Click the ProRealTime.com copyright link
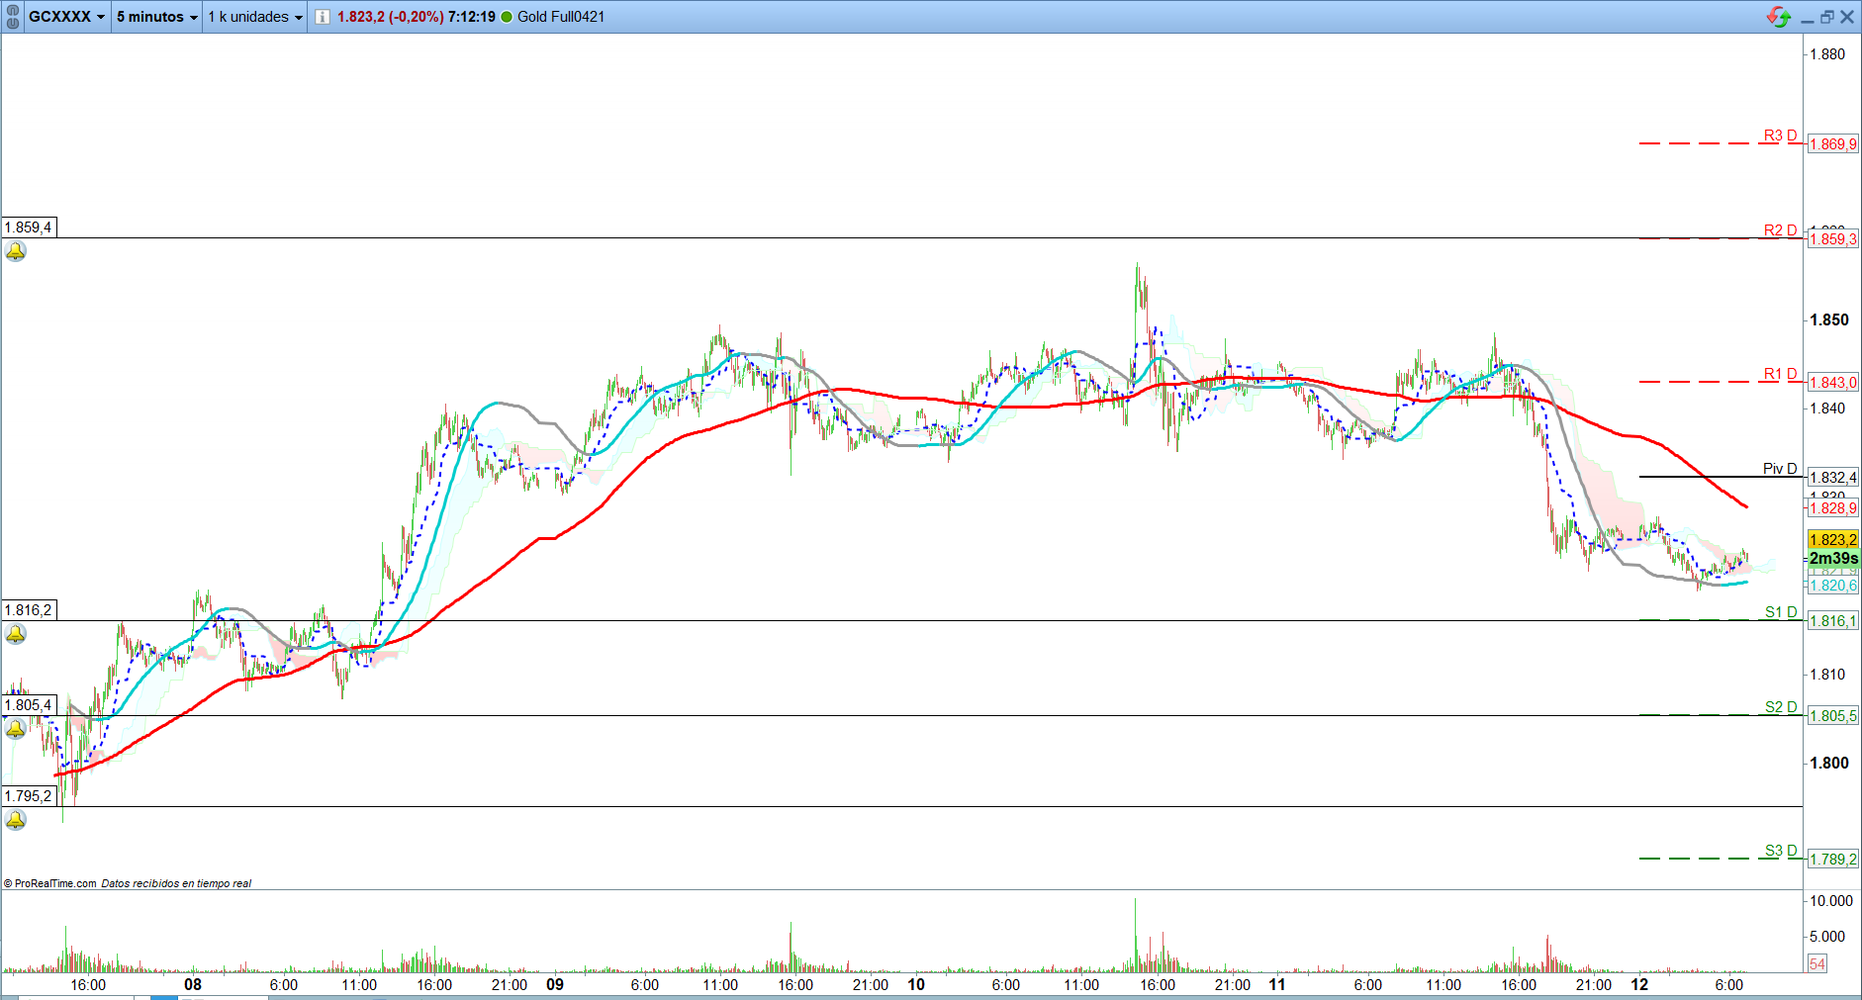Screen dimensions: 1862x1000 [x=50, y=883]
